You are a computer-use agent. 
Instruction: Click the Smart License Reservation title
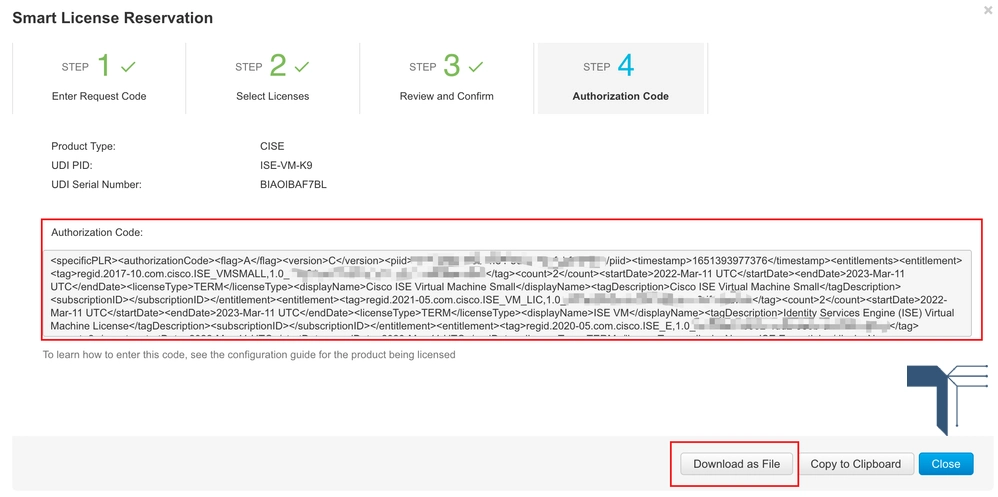tap(113, 18)
